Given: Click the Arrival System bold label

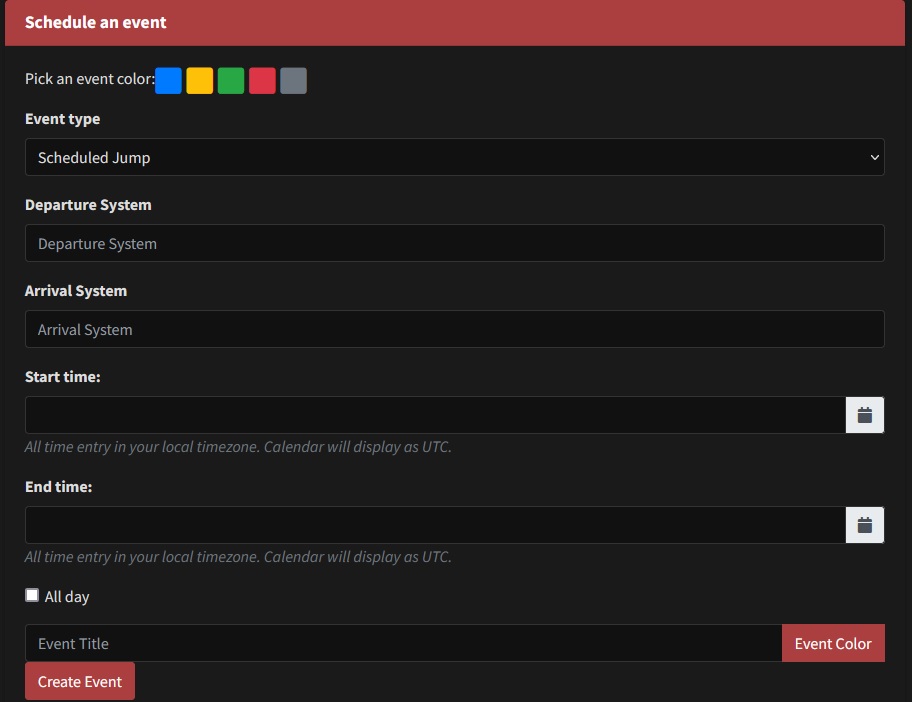Looking at the screenshot, I should (x=76, y=291).
